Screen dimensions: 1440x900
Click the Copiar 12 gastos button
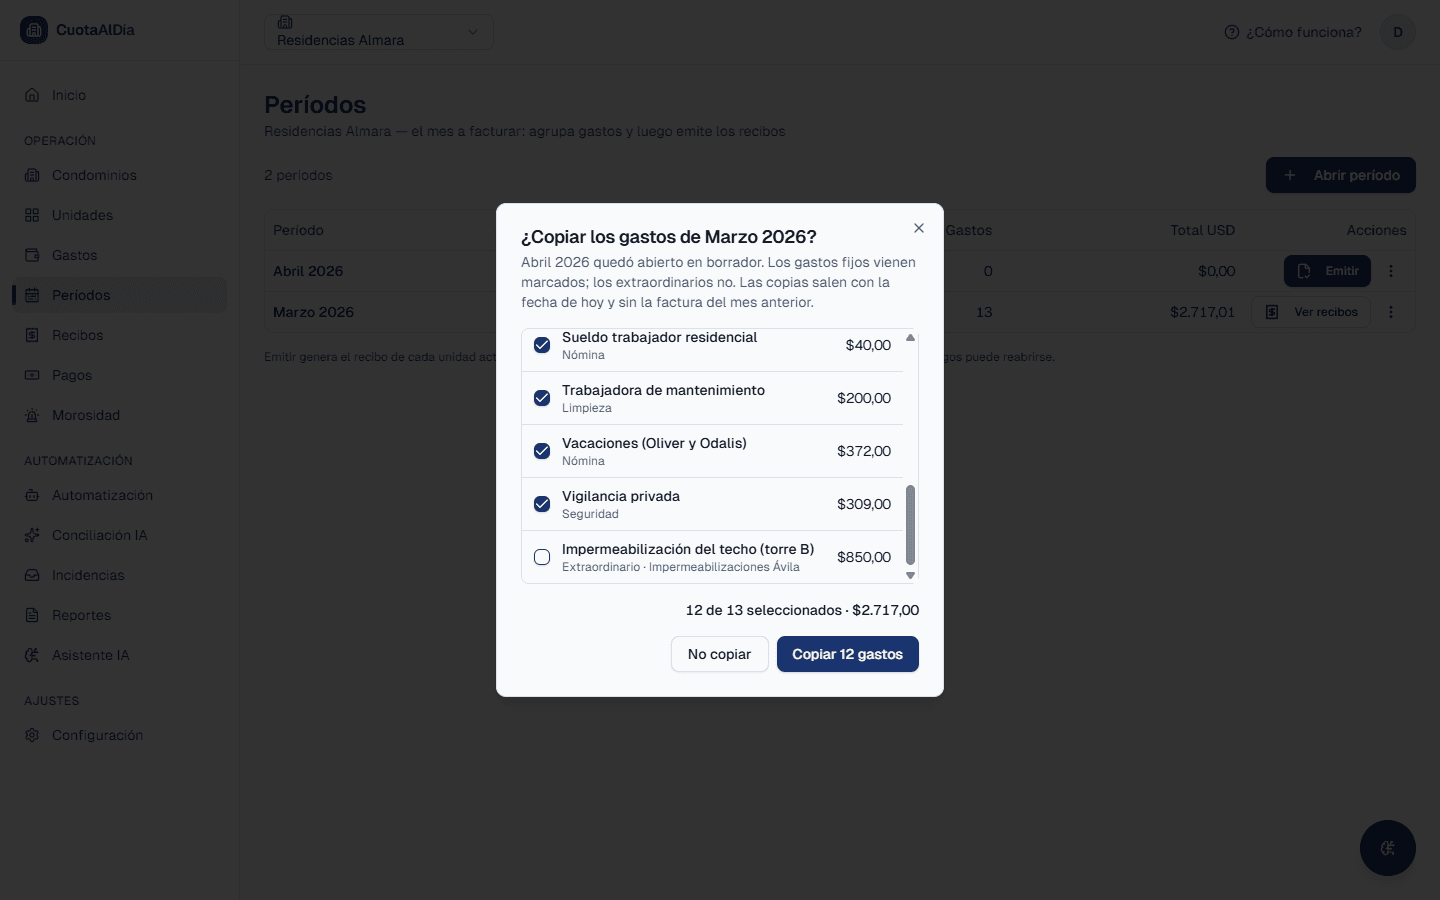point(847,654)
